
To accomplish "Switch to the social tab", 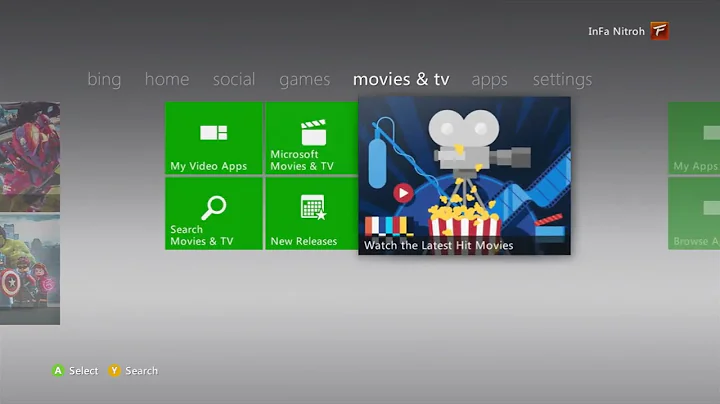I will point(234,79).
